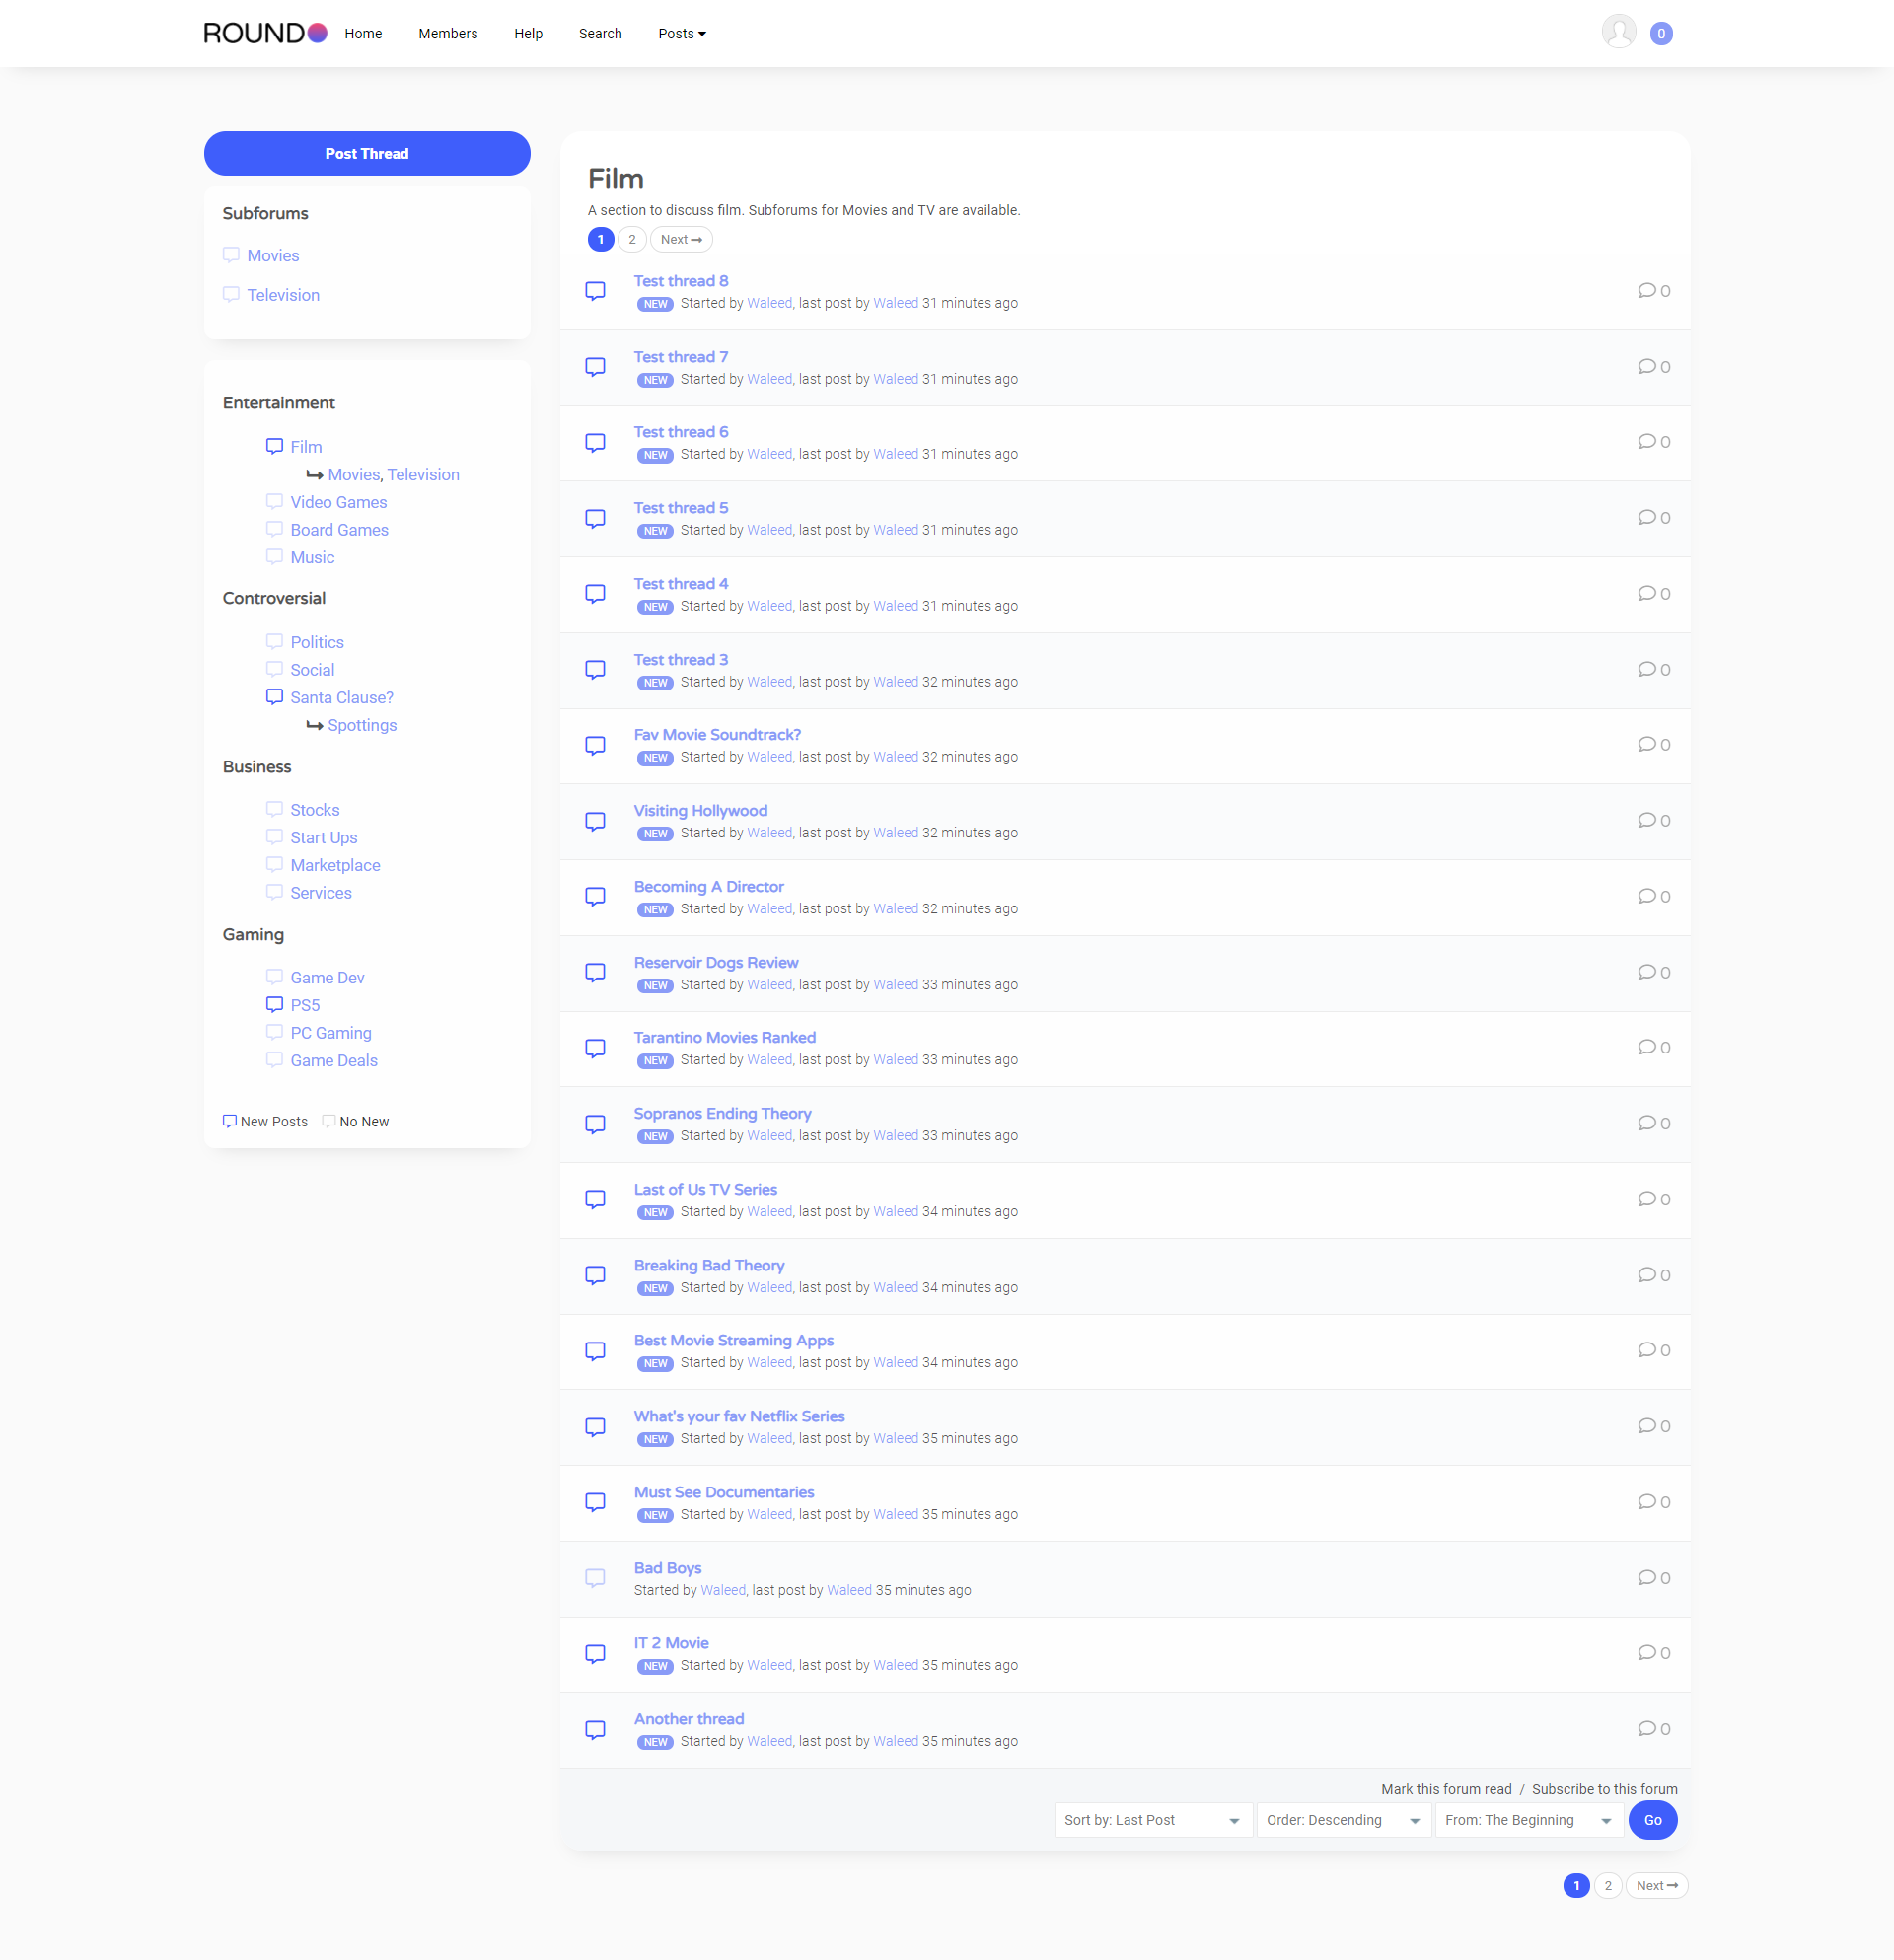Go to page 2 in top pagination

coord(632,239)
